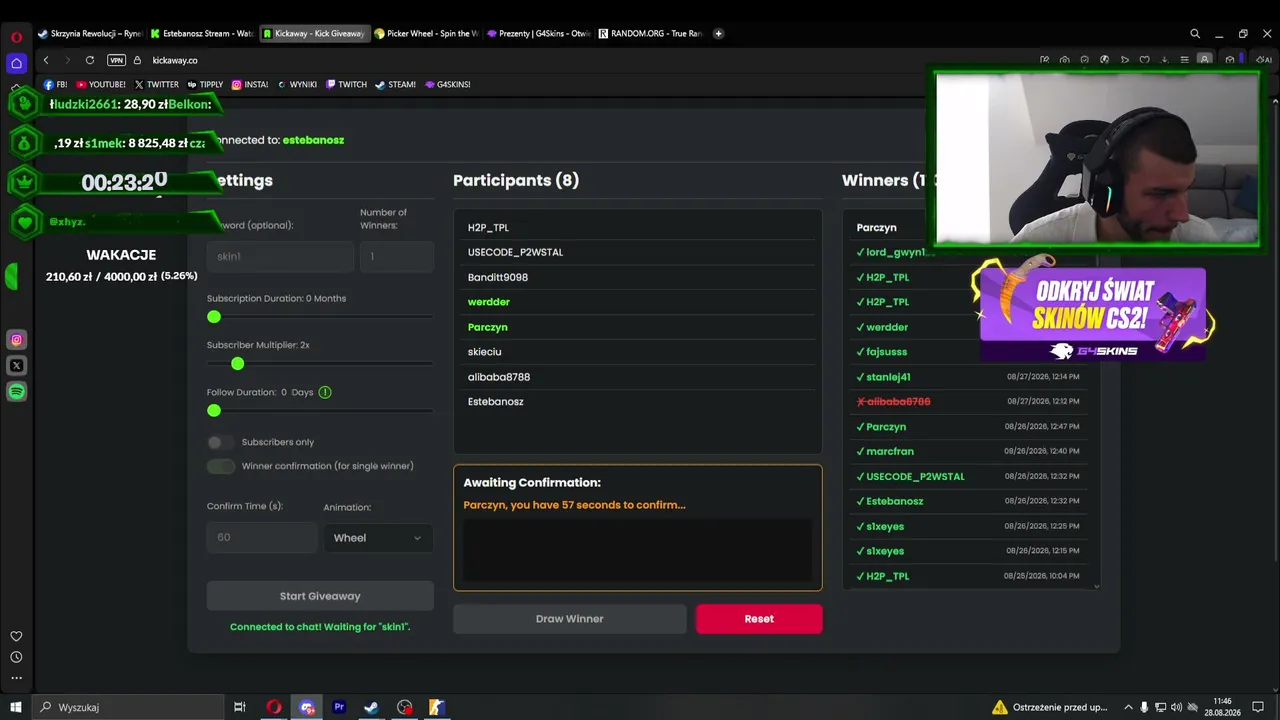Image resolution: width=1280 pixels, height=720 pixels.
Task: Click the site padlock security icon
Action: [137, 60]
